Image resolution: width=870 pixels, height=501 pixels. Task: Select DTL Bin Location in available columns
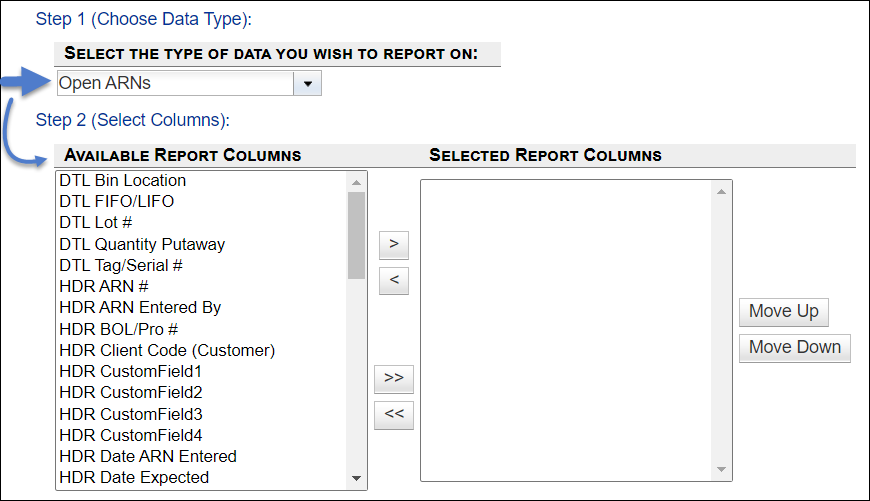point(122,181)
